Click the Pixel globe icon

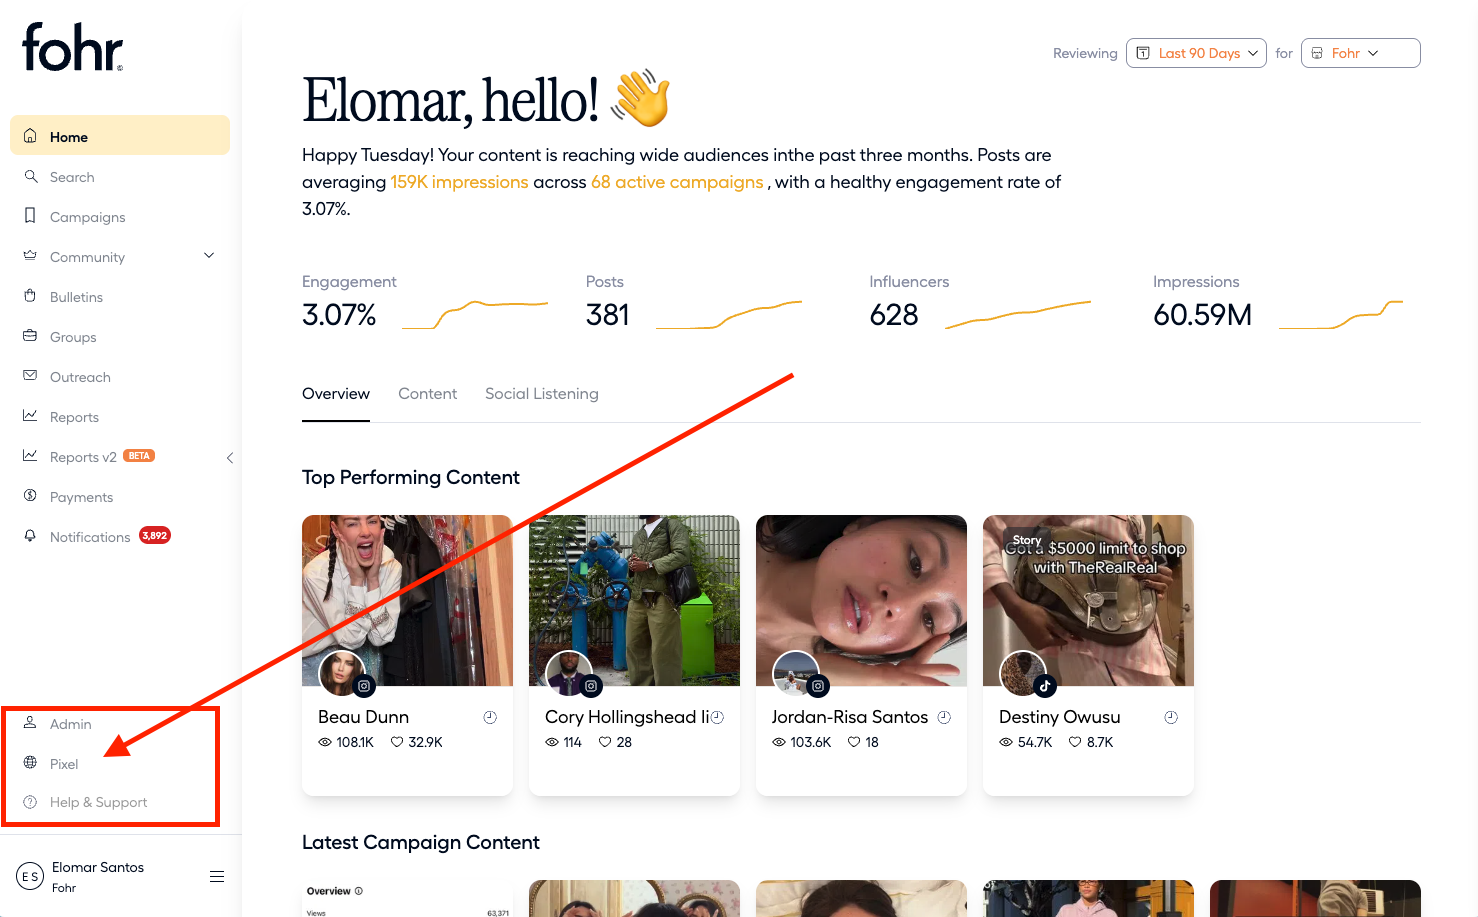click(x=30, y=763)
